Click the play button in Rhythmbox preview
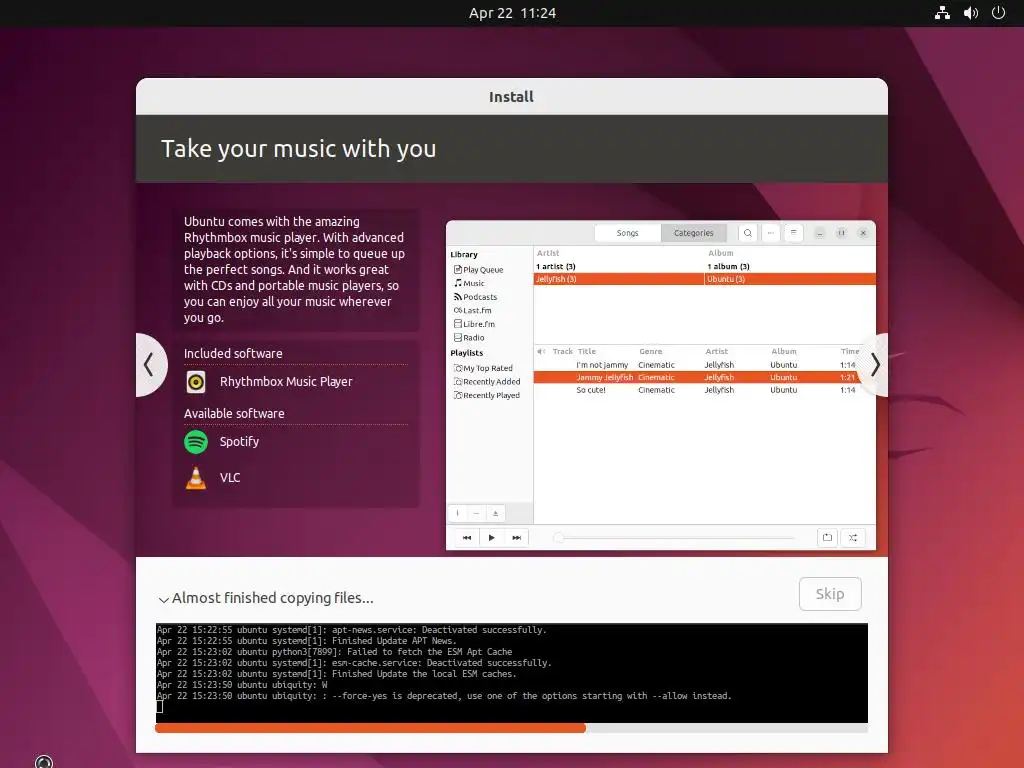 tap(492, 537)
